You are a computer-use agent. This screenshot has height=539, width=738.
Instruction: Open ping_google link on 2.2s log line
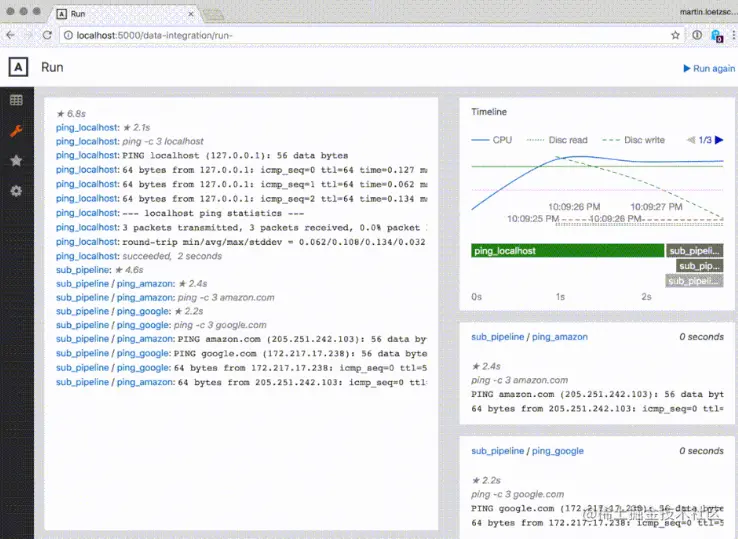click(x=144, y=311)
